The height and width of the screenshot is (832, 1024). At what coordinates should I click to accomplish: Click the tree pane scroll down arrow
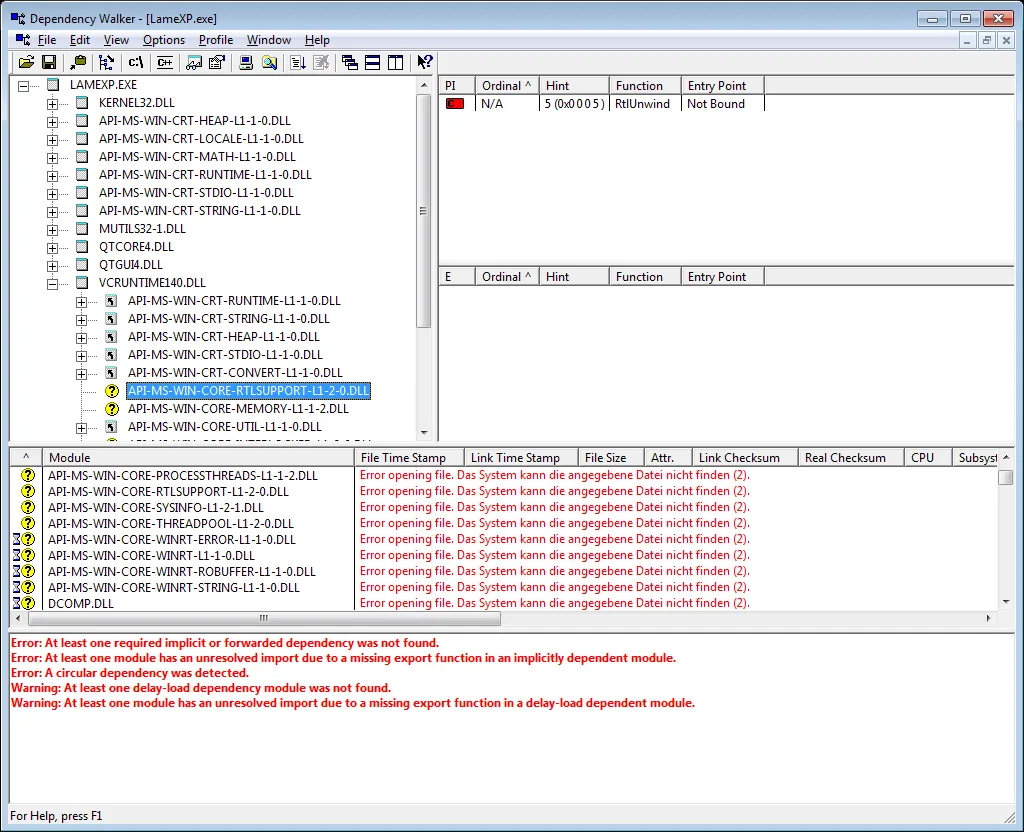point(424,432)
